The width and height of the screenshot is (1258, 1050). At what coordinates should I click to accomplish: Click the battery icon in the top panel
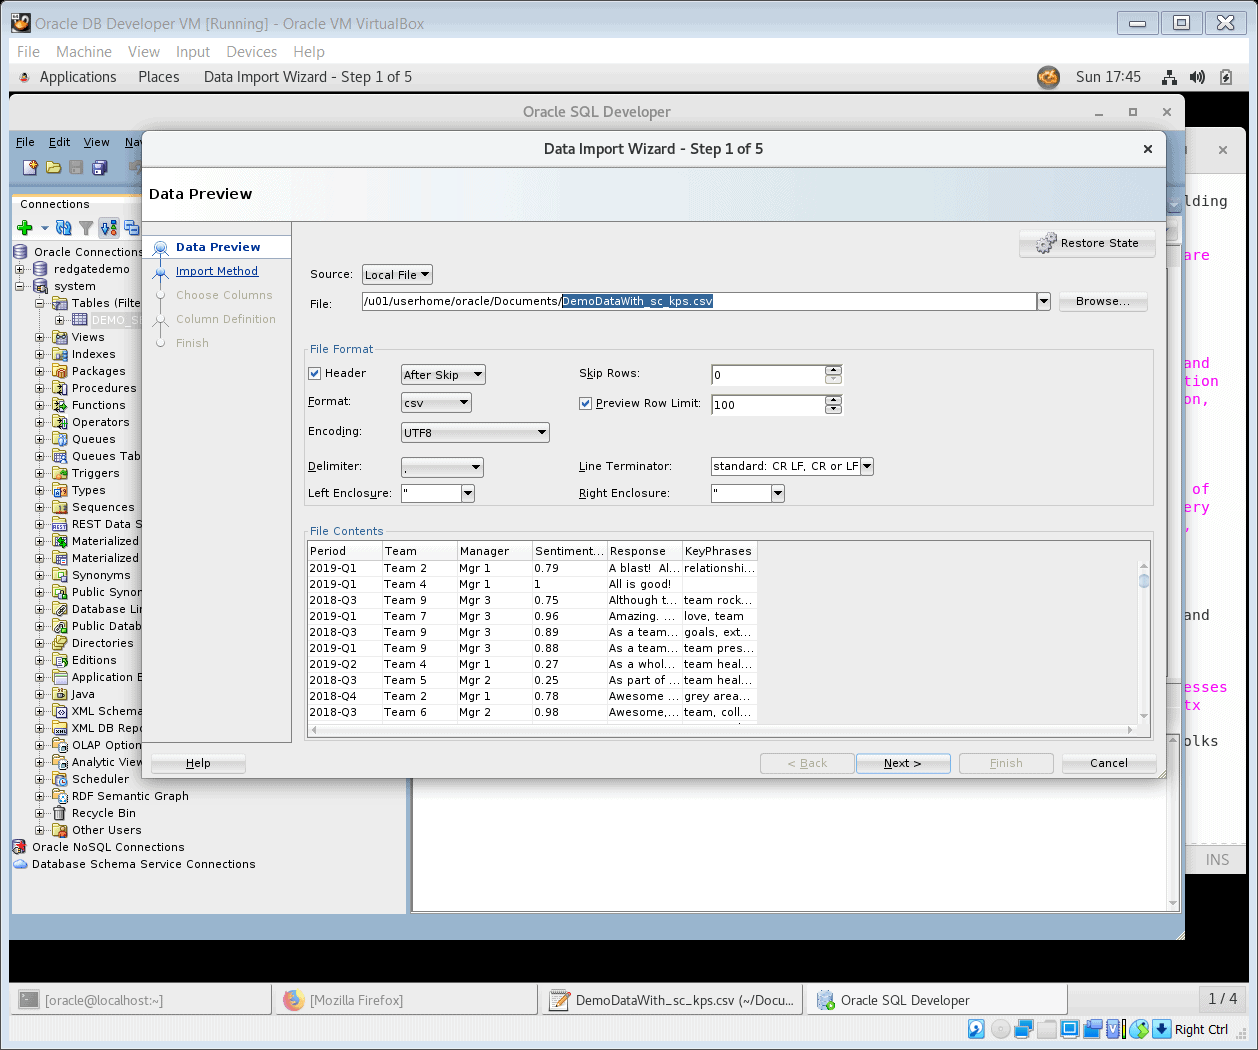click(x=1226, y=77)
